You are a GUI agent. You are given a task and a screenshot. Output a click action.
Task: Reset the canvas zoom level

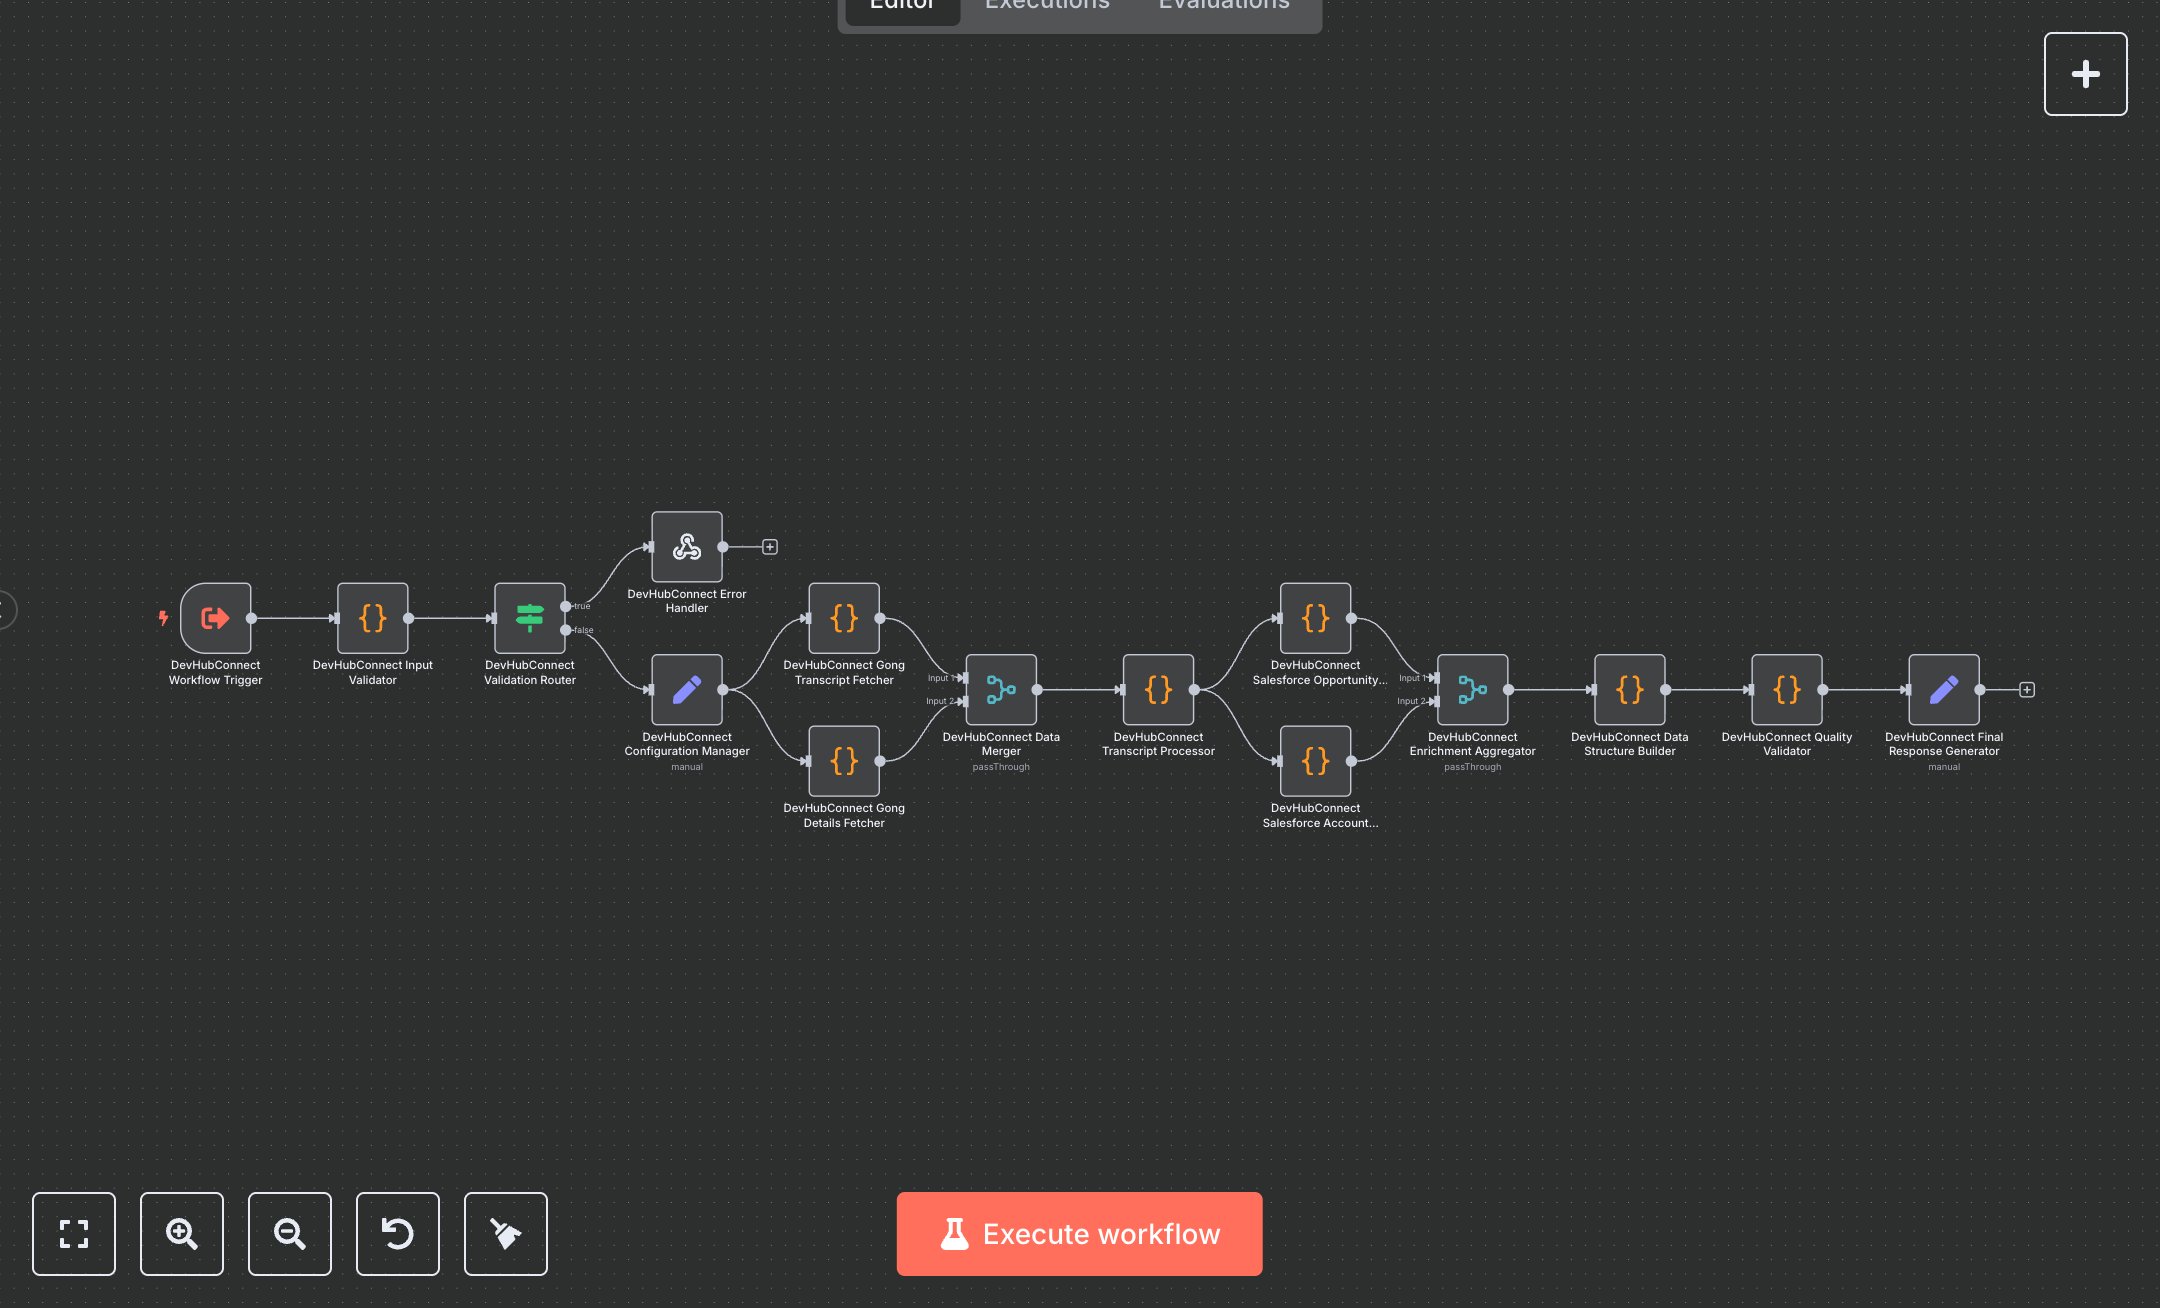click(x=398, y=1234)
